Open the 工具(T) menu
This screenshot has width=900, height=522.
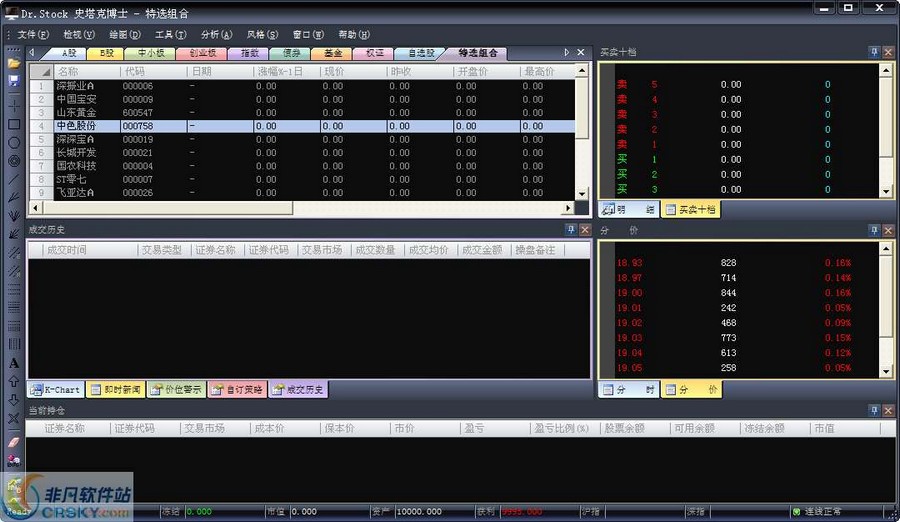(170, 34)
